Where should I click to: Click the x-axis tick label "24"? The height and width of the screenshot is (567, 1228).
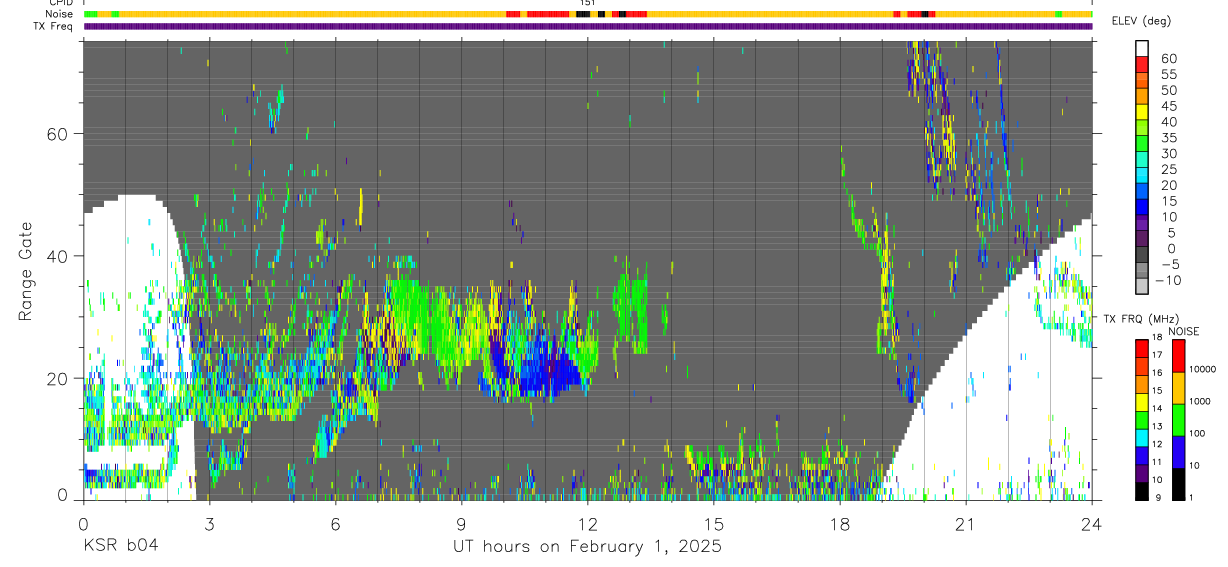click(1091, 523)
